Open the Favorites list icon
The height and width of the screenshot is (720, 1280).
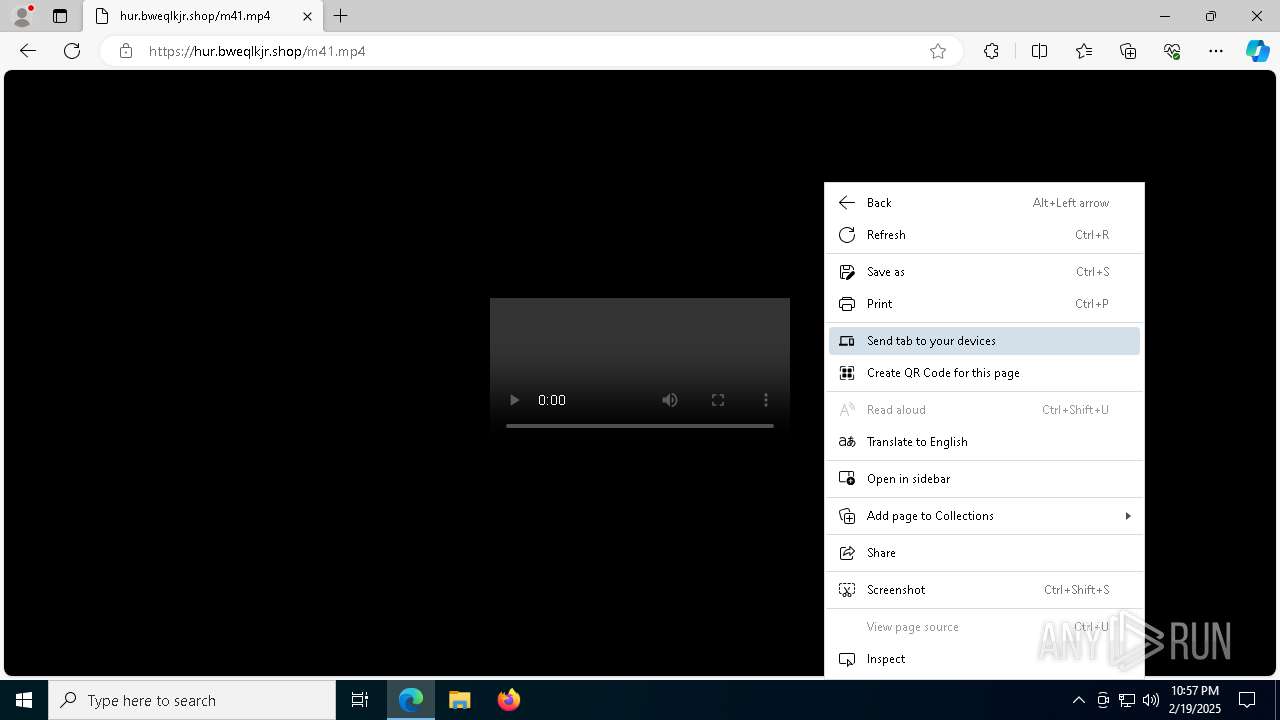(1084, 51)
